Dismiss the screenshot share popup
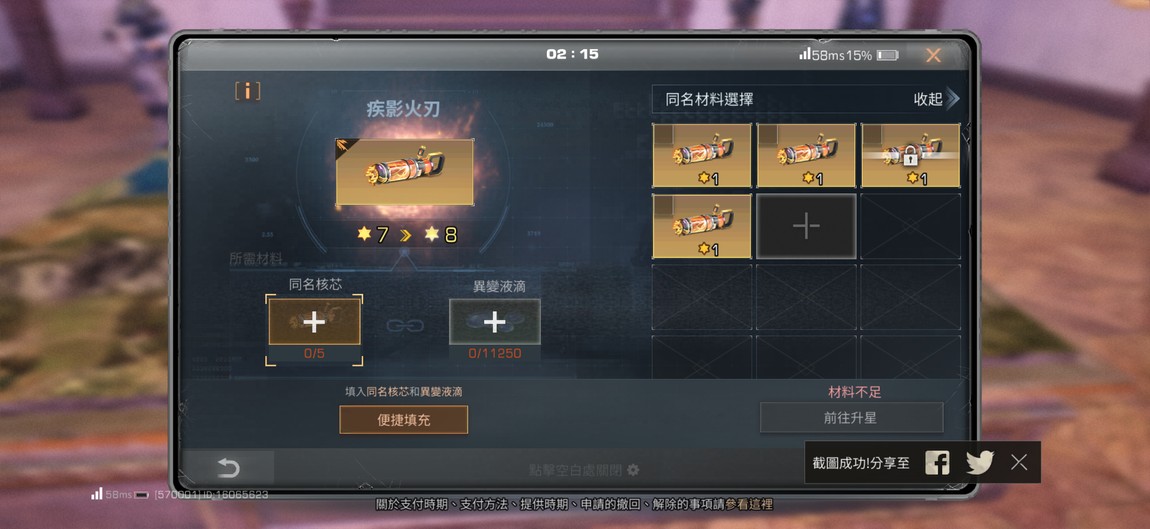The image size is (1150, 529). (x=1019, y=462)
